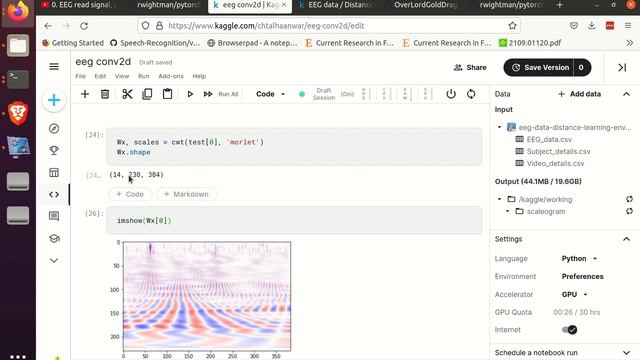
Task: Open the GPU accelerator dropdown
Action: point(575,295)
